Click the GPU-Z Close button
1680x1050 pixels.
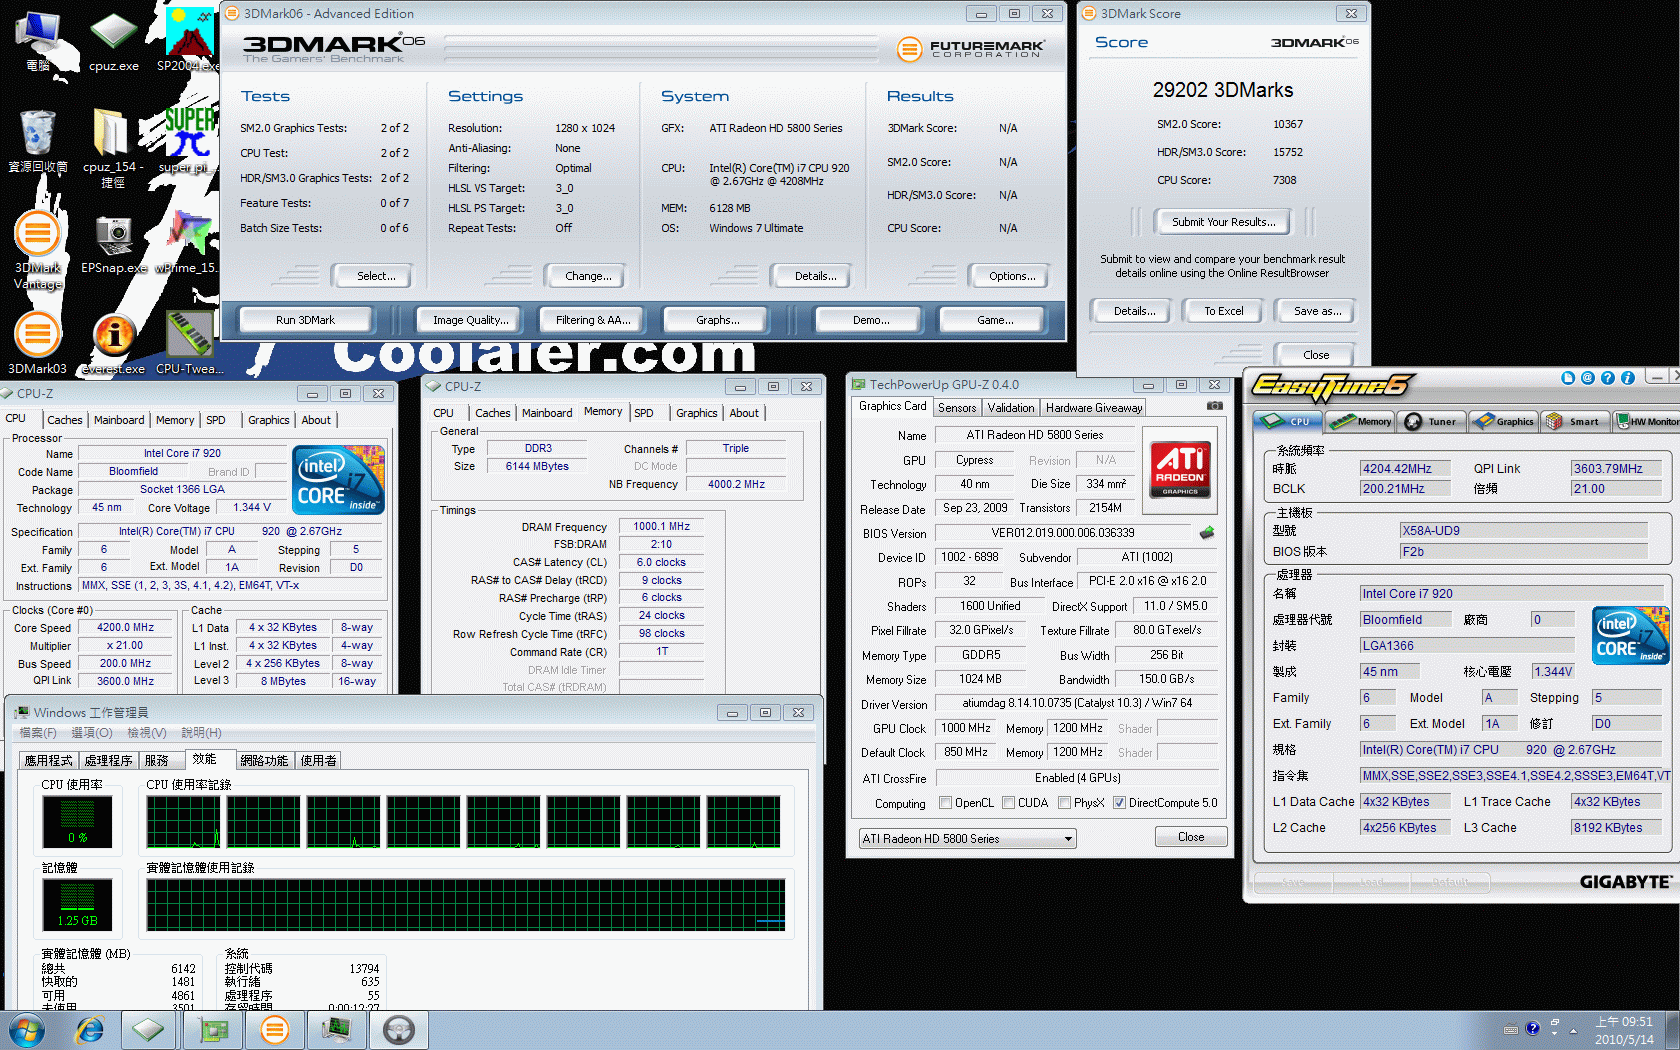pyautogui.click(x=1190, y=837)
